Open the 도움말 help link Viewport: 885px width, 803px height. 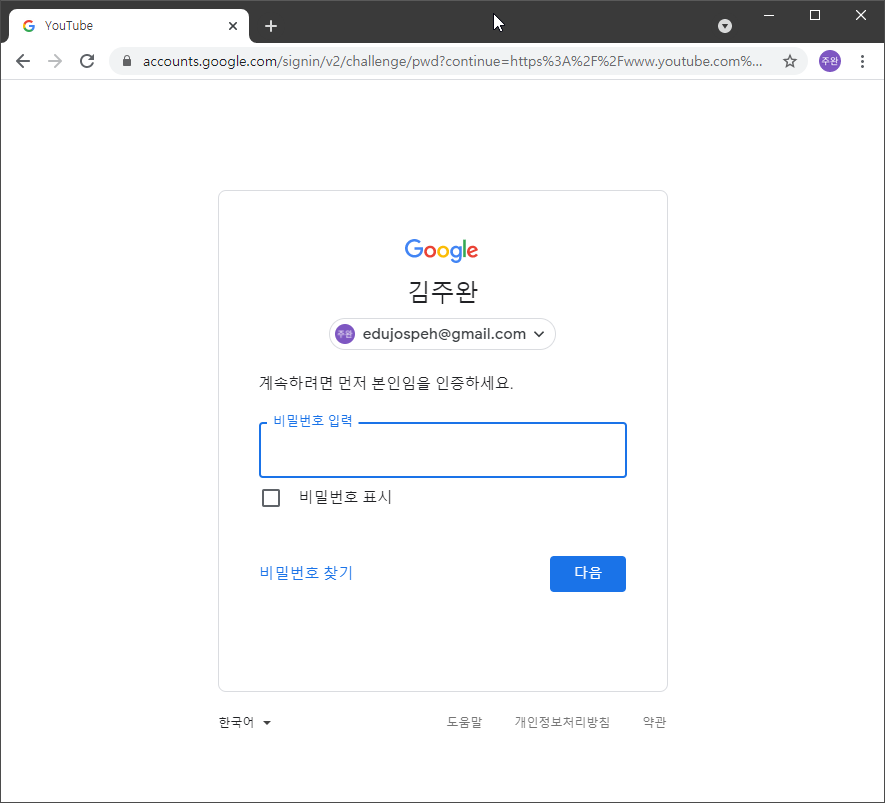[x=464, y=722]
